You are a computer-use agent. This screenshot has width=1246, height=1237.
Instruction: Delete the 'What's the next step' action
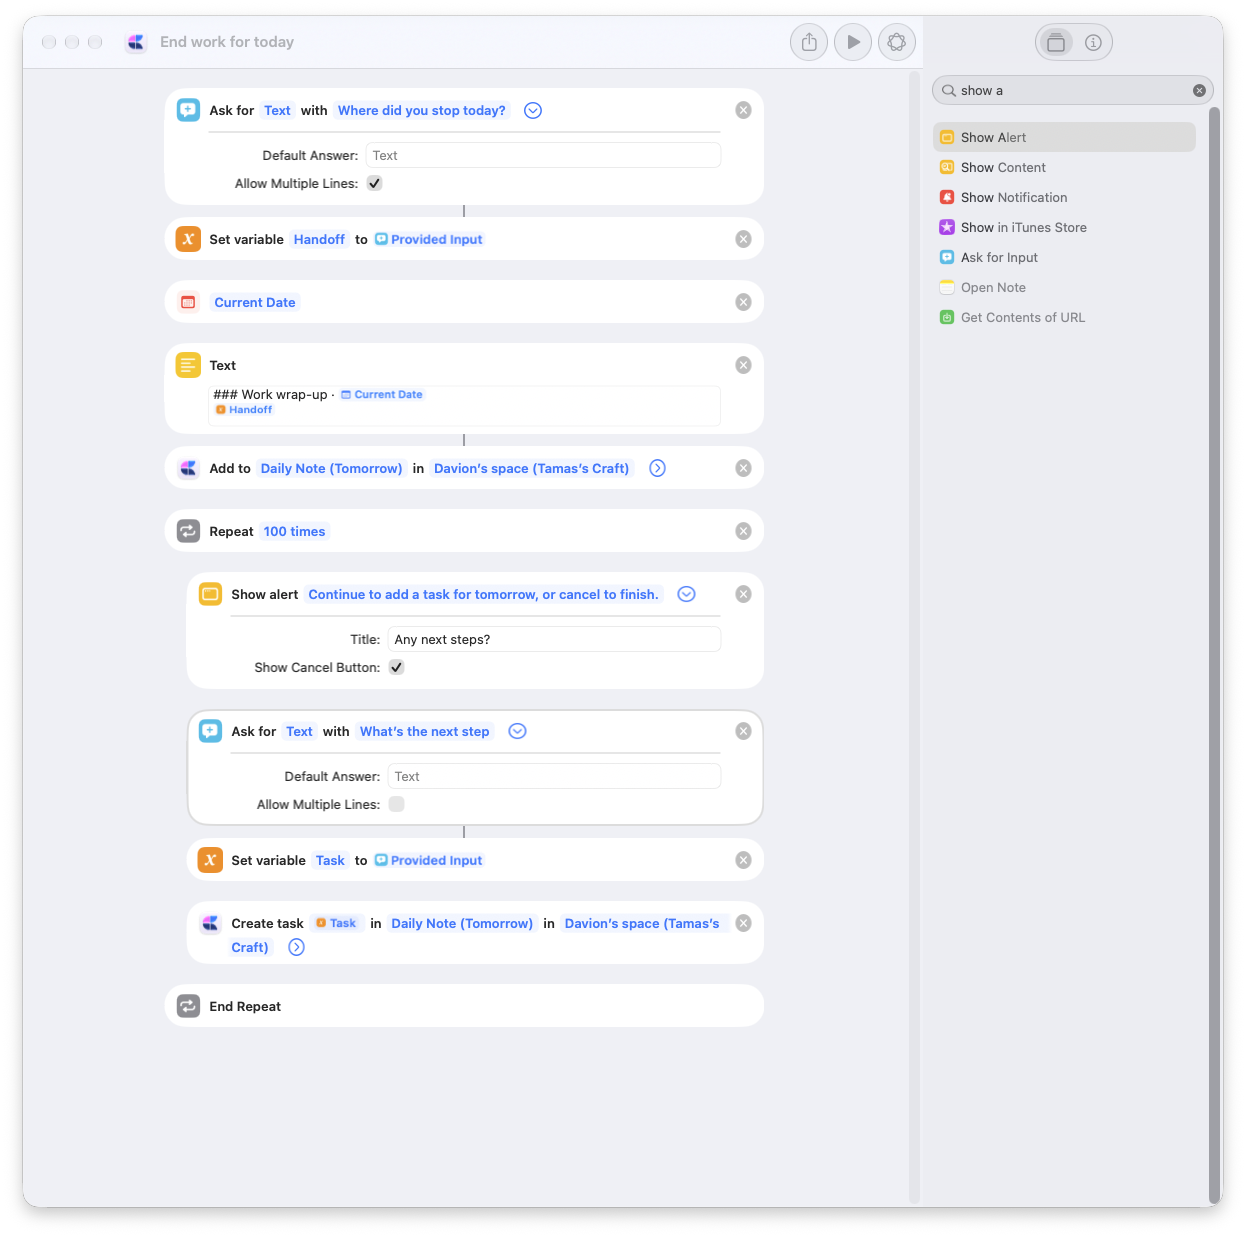point(743,731)
